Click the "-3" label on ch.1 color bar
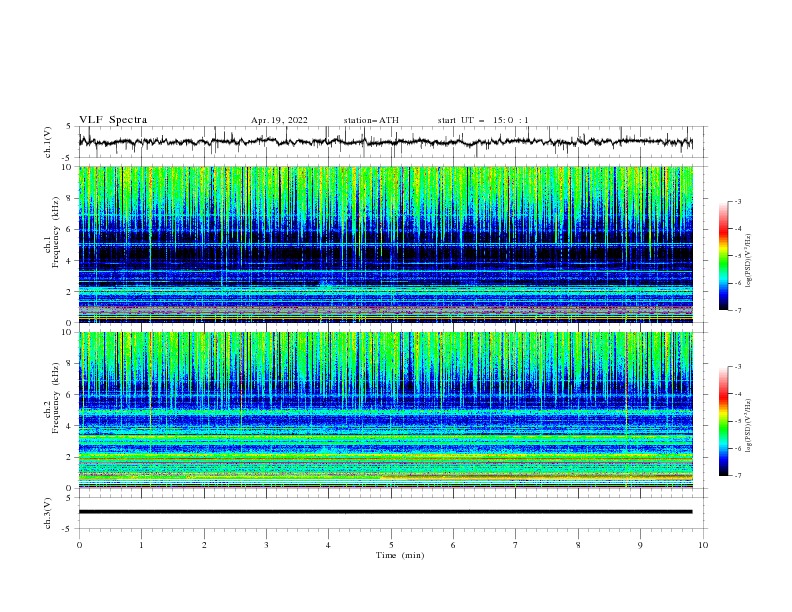792x612 pixels. [738, 201]
